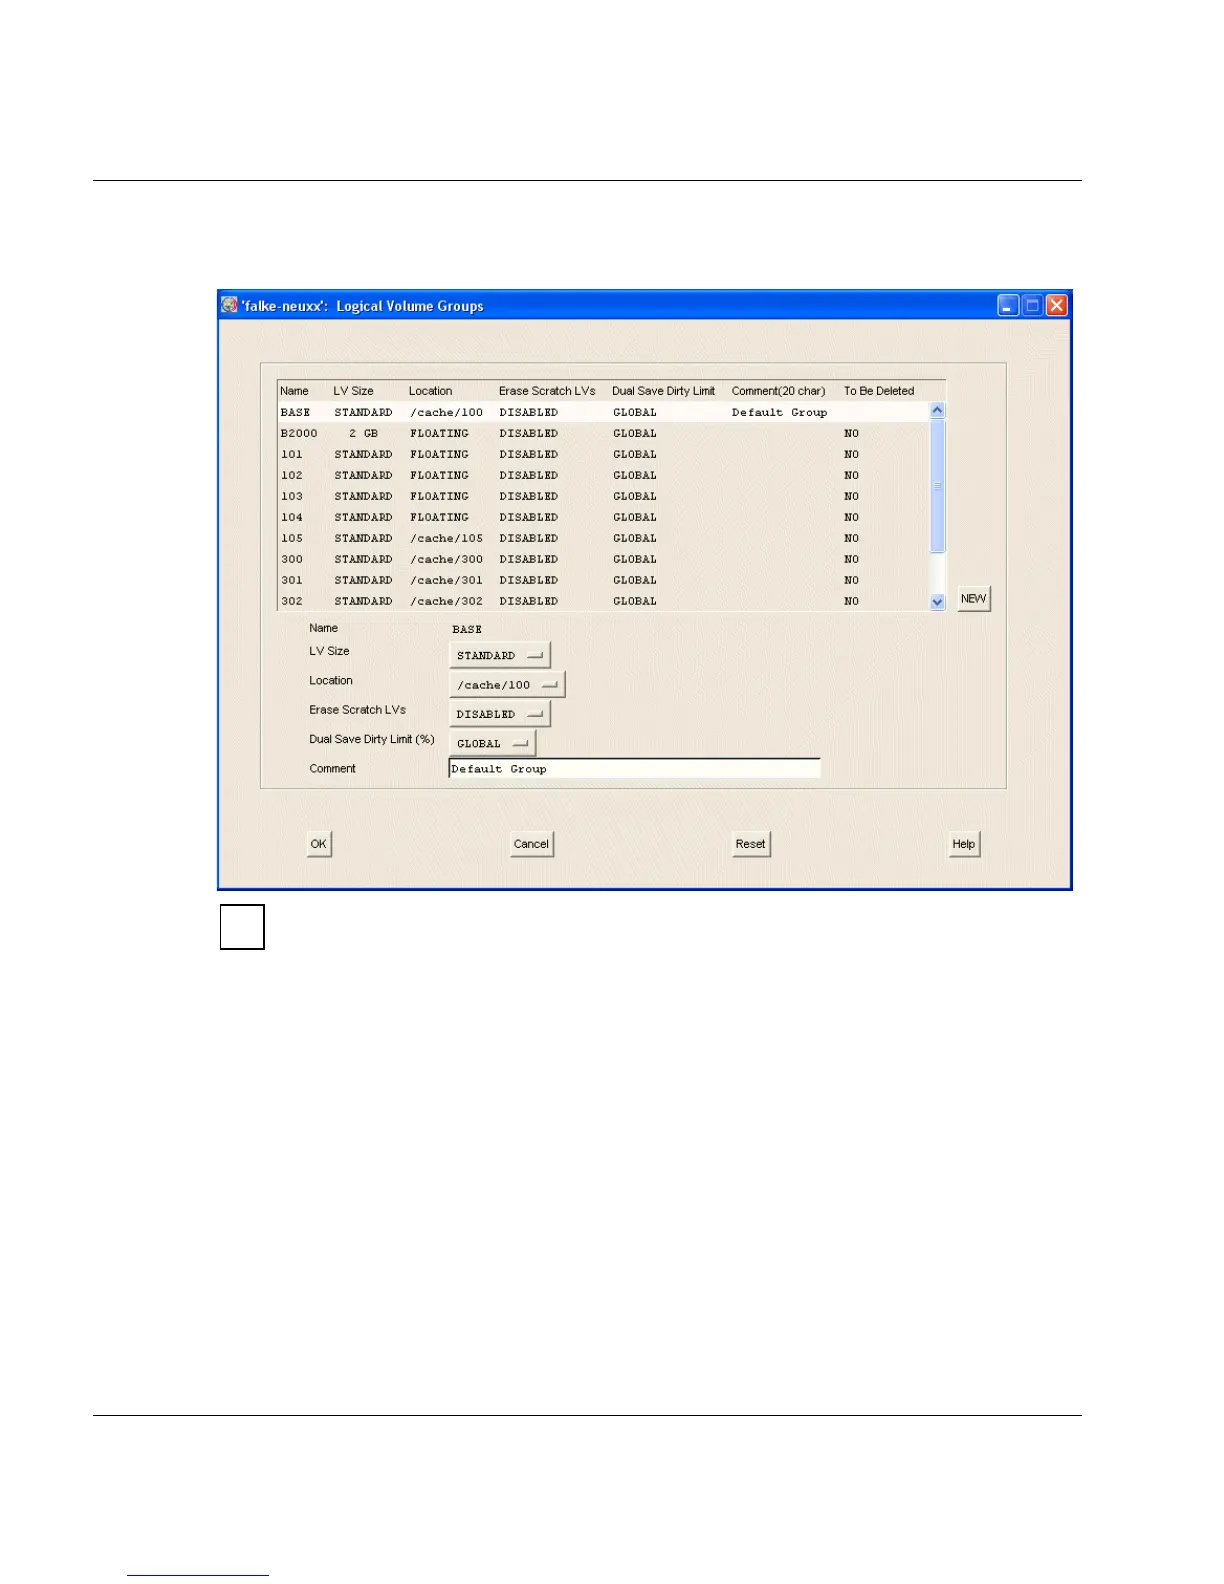Click the 2 GB size cell
Screen dimensions: 1224x1584
coord(363,433)
